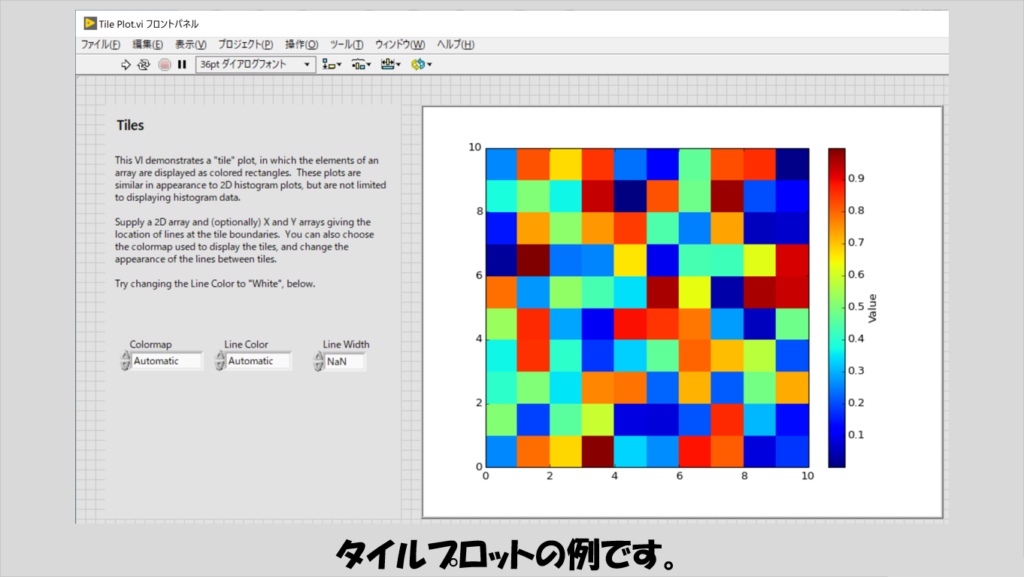Click the Colormap increment/decrement arrows
Screen dimensions: 1024x577
[125, 361]
